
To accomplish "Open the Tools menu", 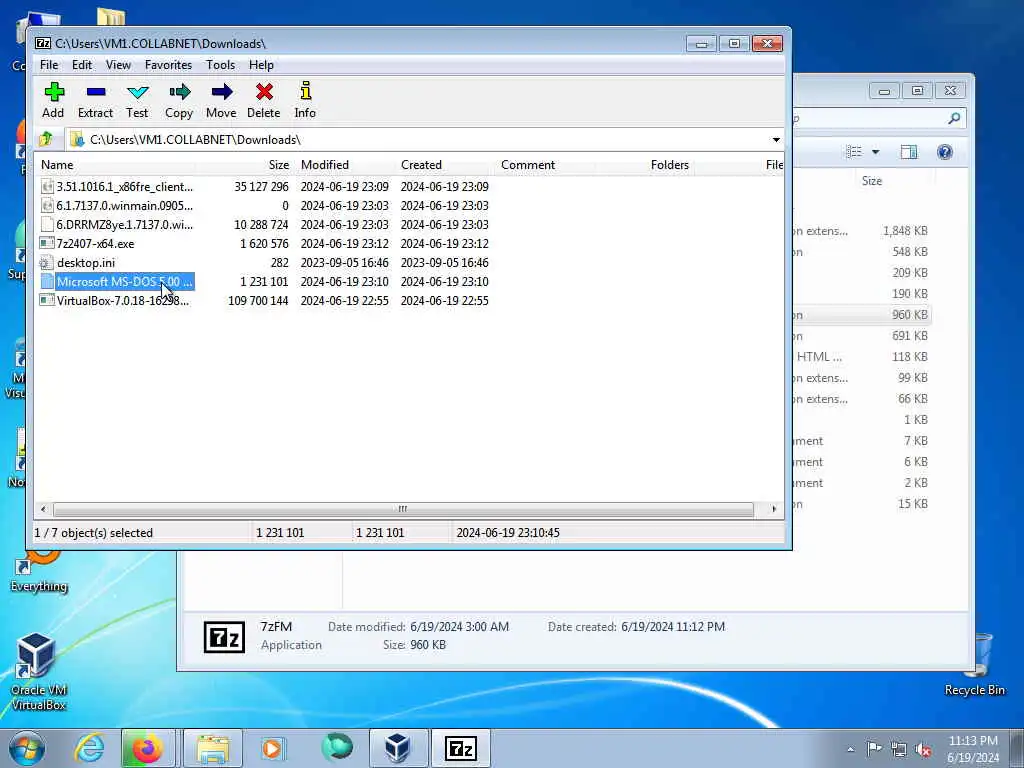I will pos(220,65).
